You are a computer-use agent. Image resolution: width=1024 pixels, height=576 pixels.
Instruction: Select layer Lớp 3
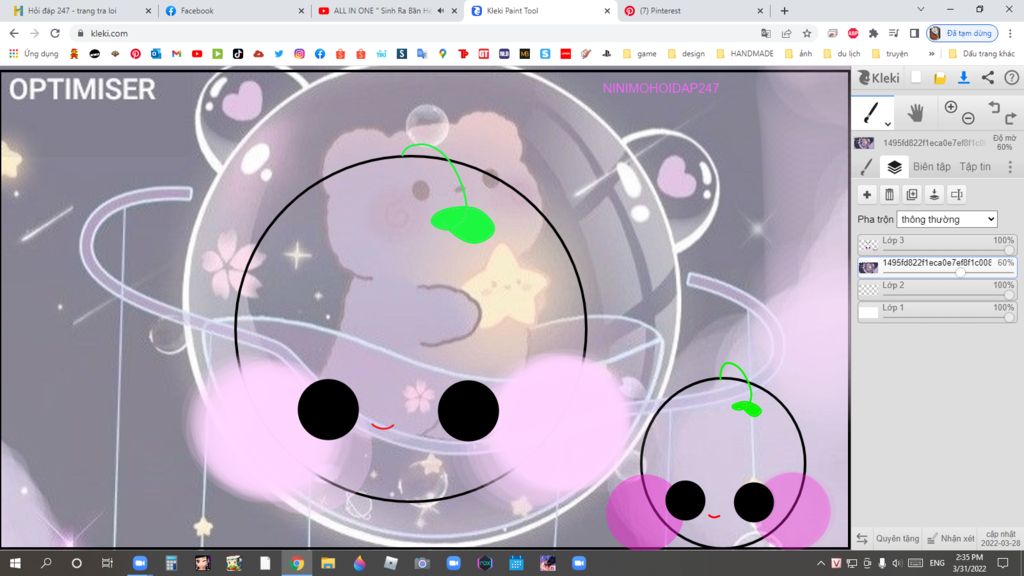coord(936,244)
